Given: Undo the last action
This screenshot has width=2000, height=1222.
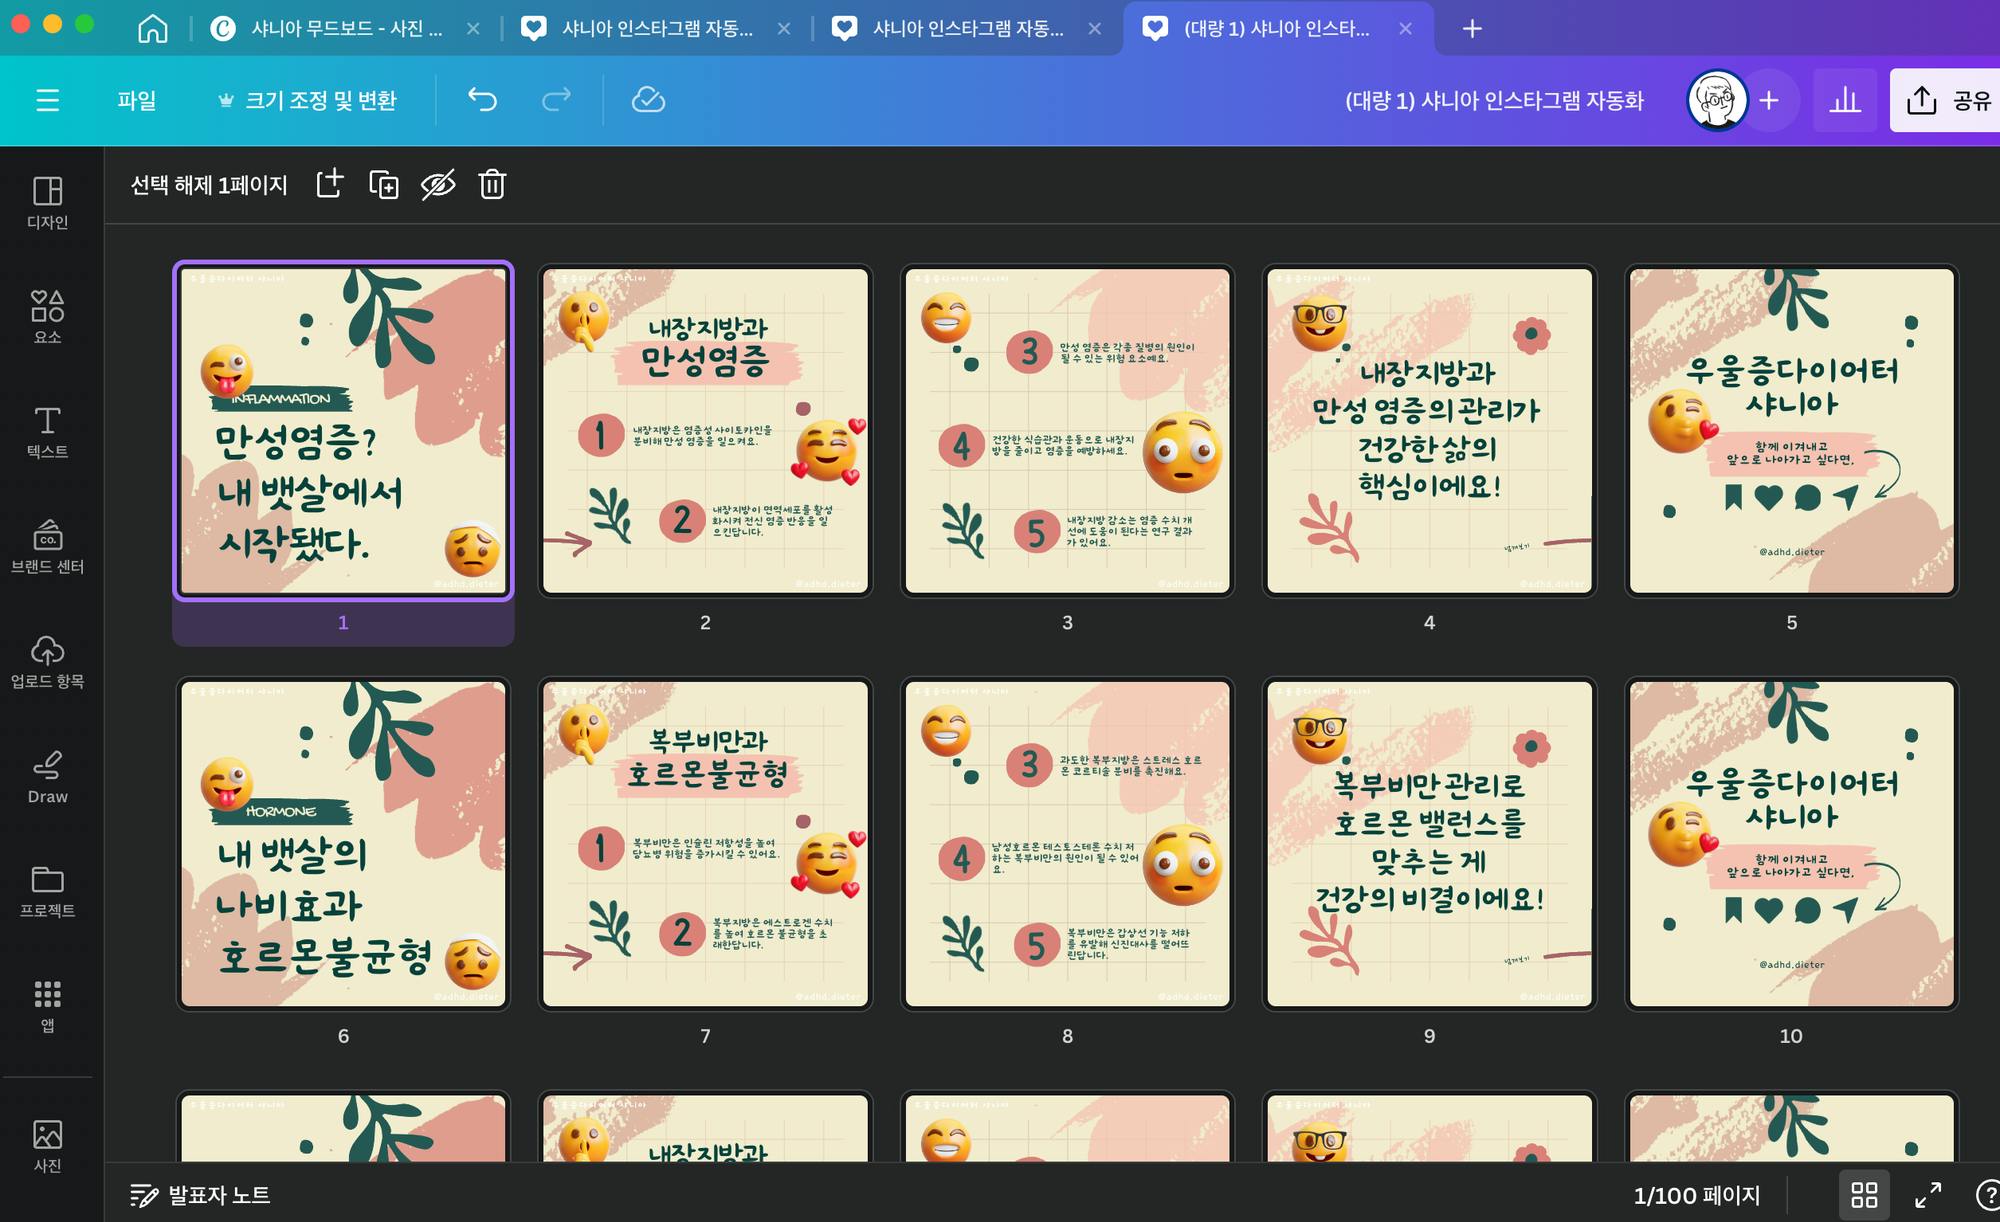Looking at the screenshot, I should 483,100.
